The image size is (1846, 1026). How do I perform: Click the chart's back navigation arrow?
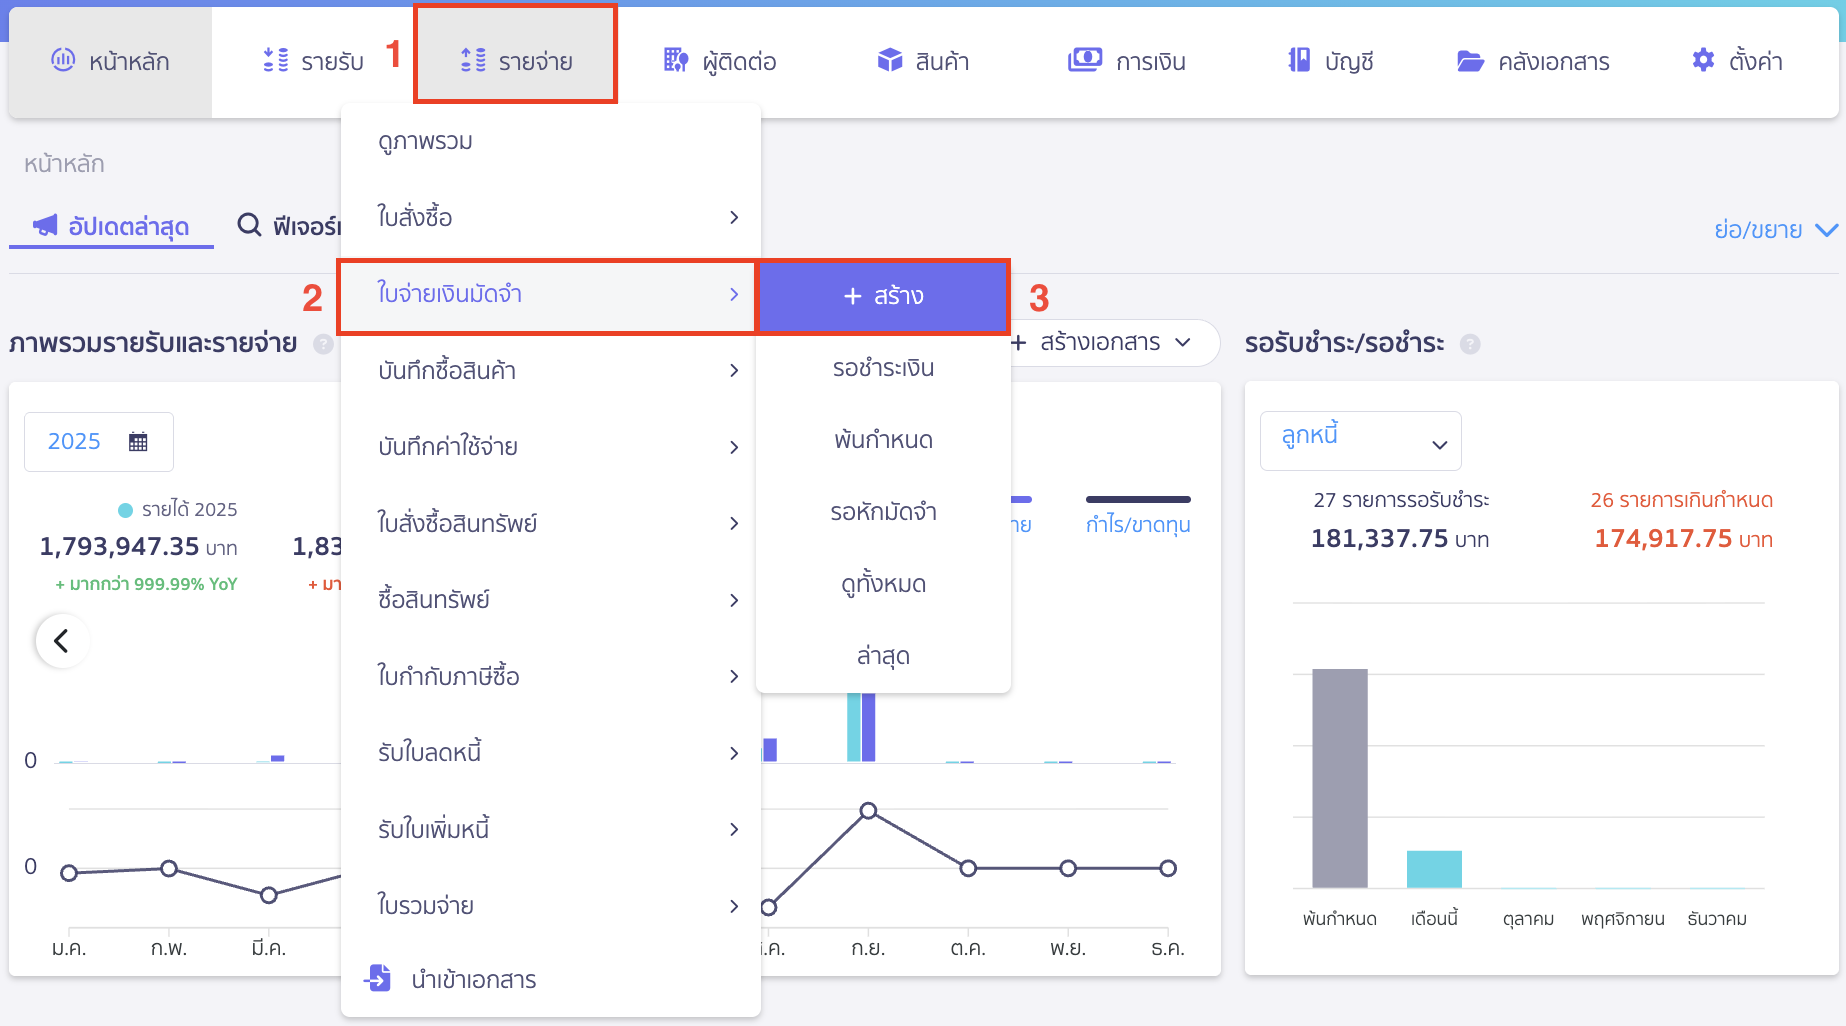[x=62, y=640]
